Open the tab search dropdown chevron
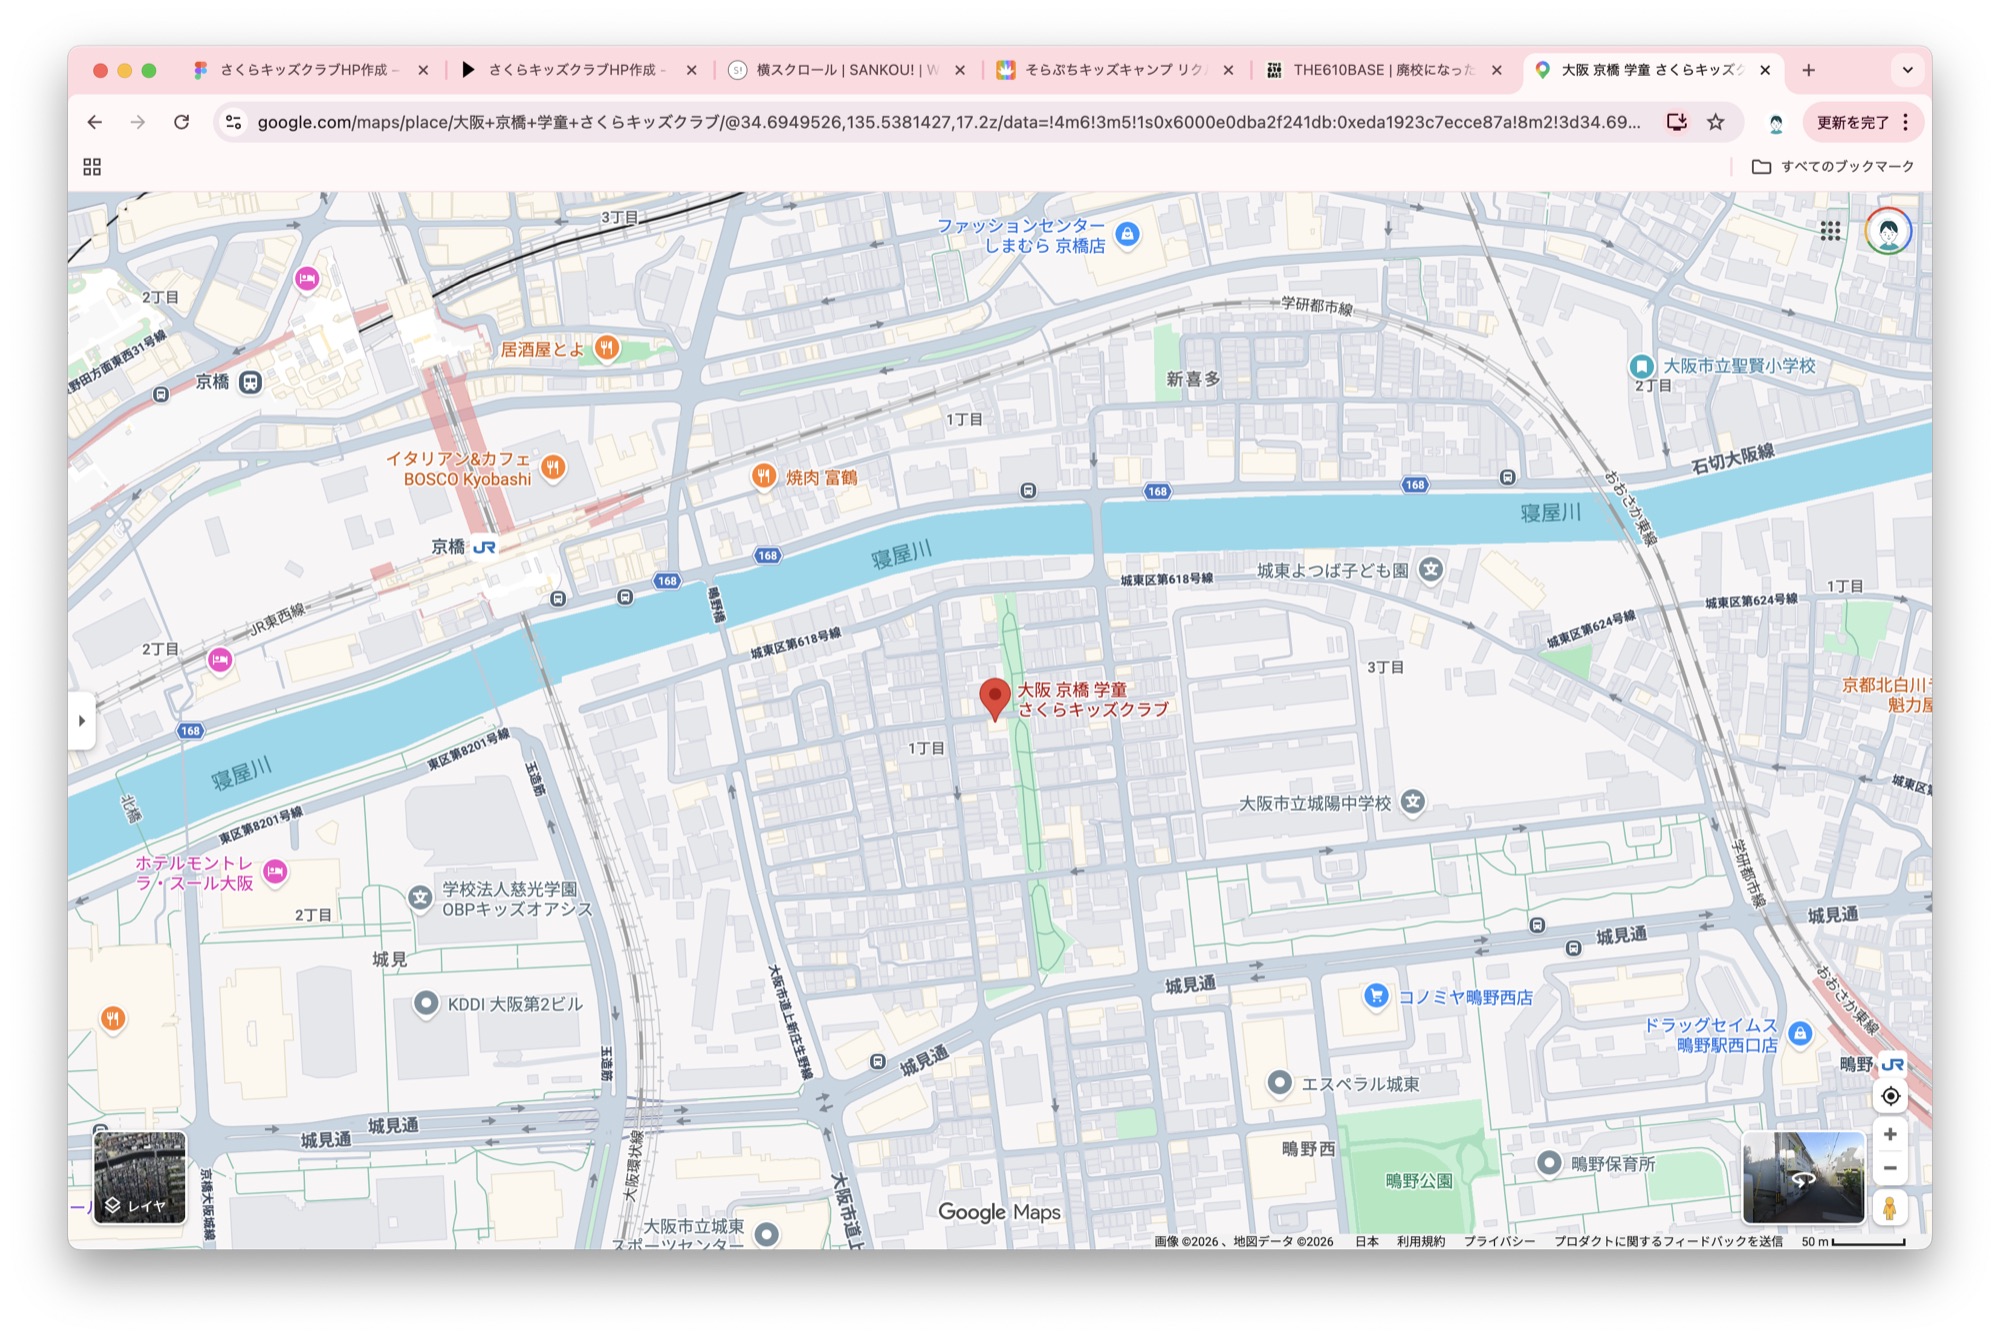This screenshot has height=1339, width=2000. pyautogui.click(x=1907, y=70)
